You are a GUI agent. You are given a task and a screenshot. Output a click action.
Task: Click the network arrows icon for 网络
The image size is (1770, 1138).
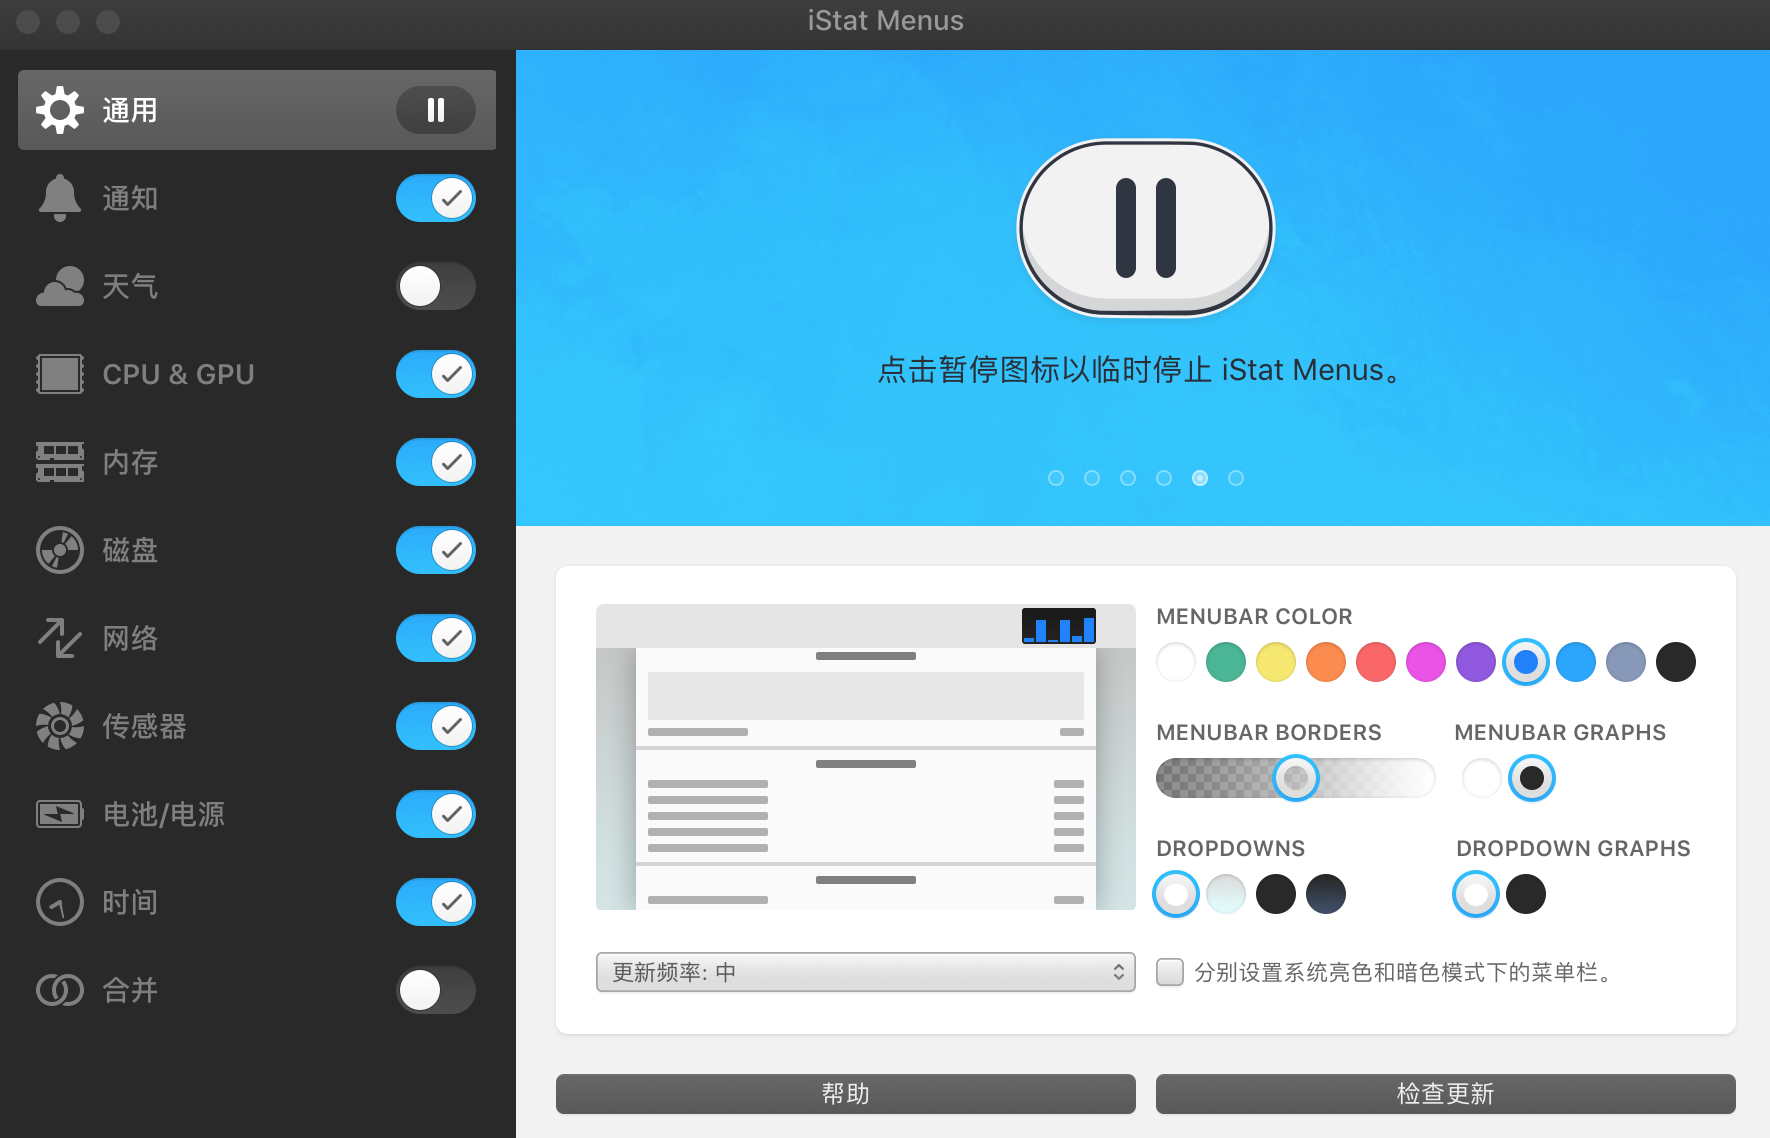[x=60, y=638]
